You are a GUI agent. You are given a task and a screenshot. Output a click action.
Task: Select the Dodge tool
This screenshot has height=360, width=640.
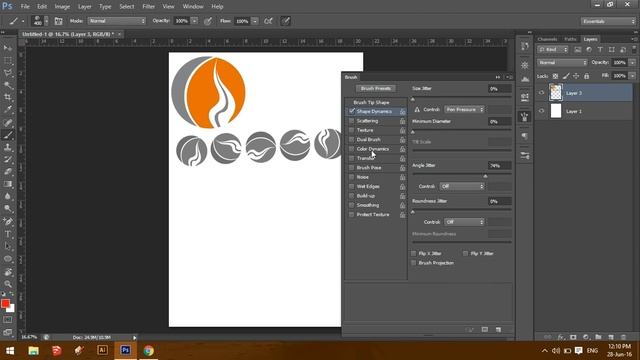(8, 209)
